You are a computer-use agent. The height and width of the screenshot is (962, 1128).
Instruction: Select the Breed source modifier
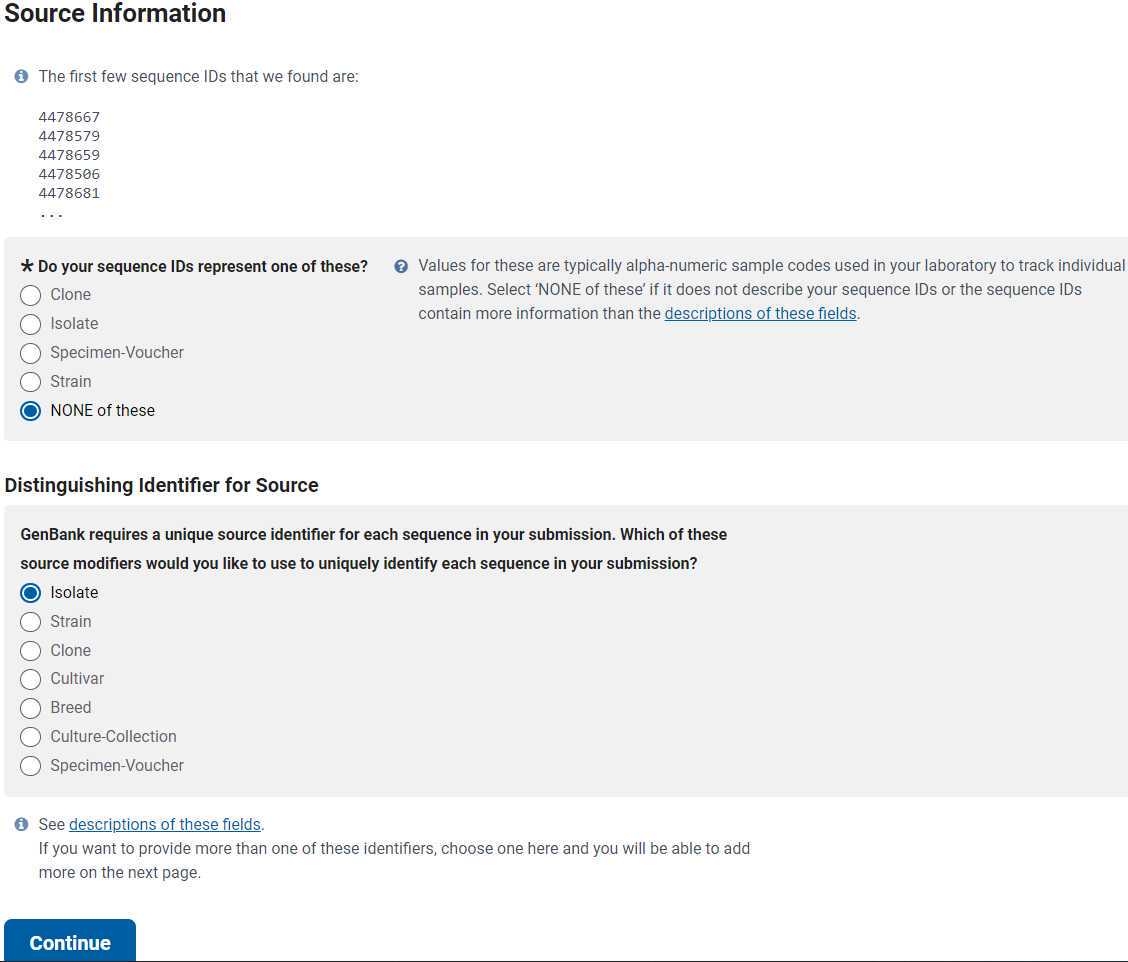tap(30, 708)
